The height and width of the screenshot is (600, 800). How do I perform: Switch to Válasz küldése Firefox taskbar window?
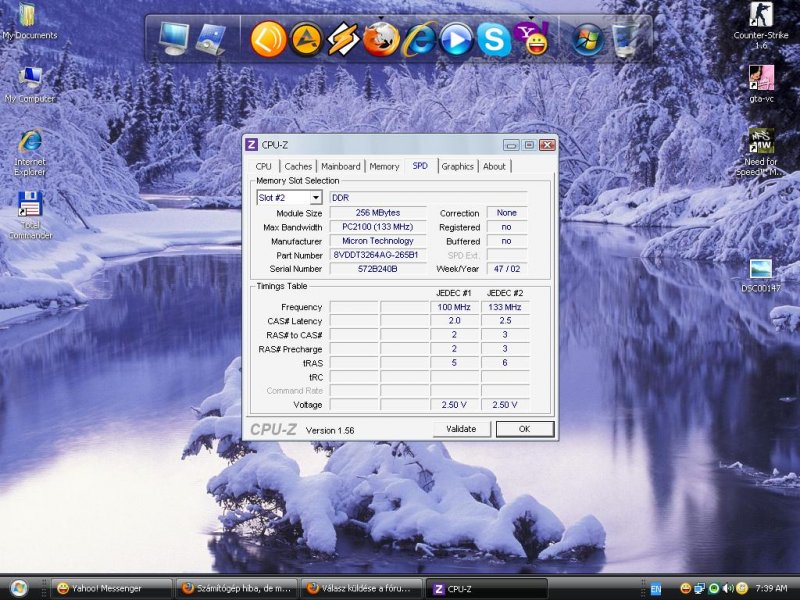click(362, 589)
